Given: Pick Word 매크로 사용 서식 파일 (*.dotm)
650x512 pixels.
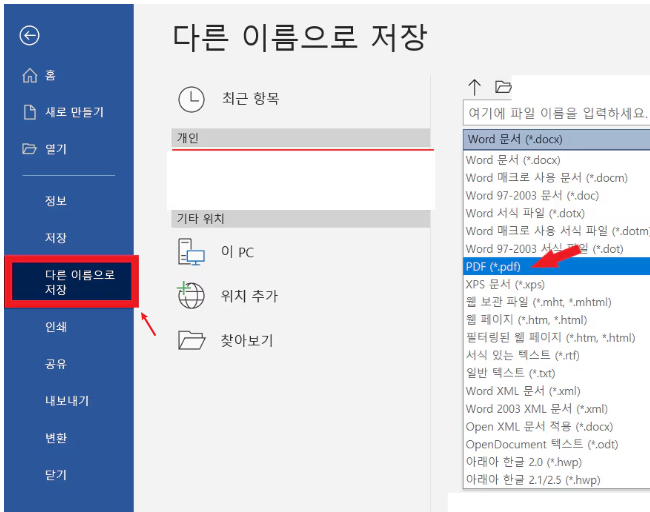Looking at the screenshot, I should [556, 231].
